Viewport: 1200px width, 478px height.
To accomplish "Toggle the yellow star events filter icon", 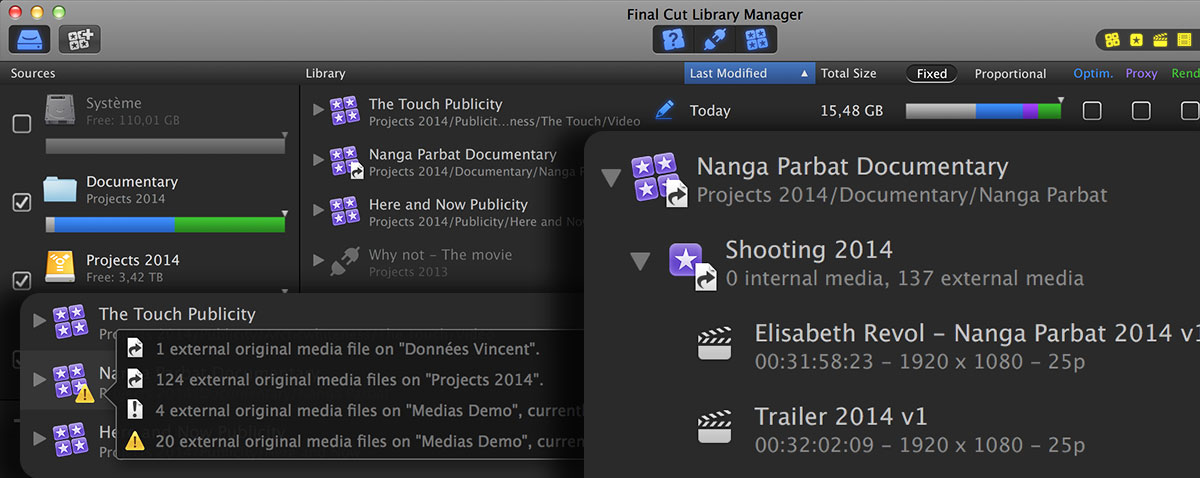I will pos(1136,40).
